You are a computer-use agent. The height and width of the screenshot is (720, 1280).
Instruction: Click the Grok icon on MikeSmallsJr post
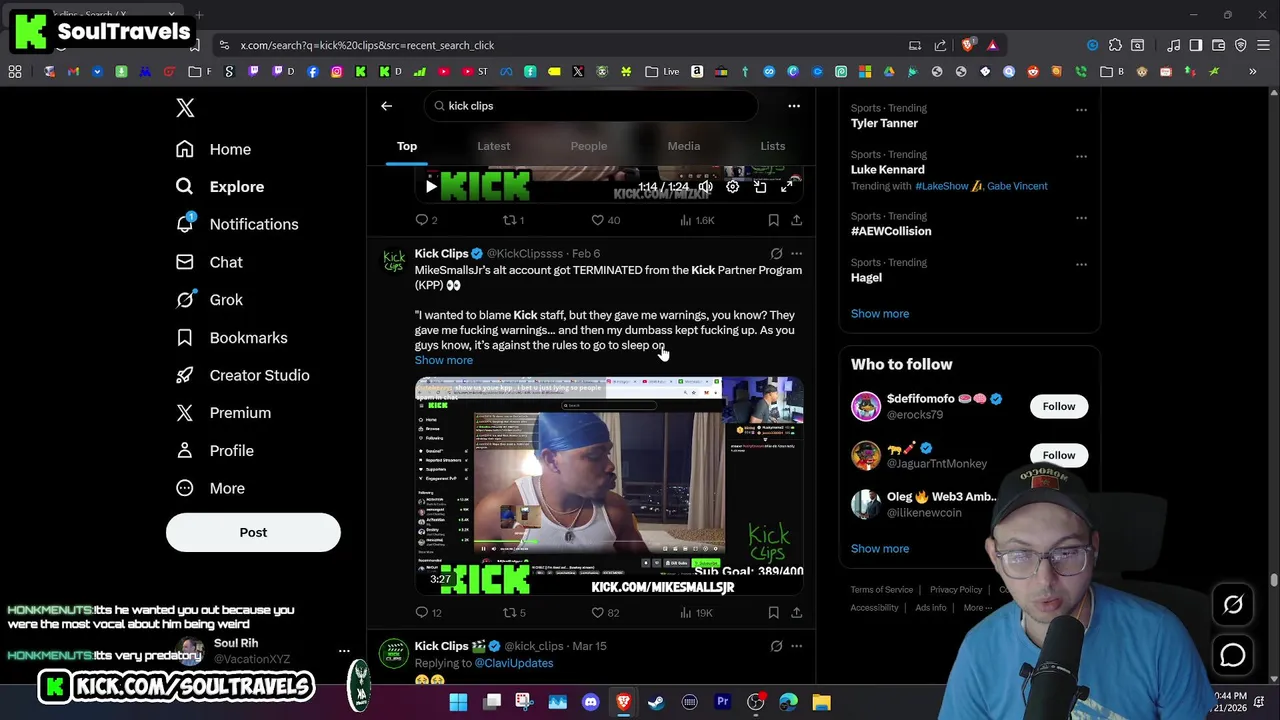coord(776,254)
